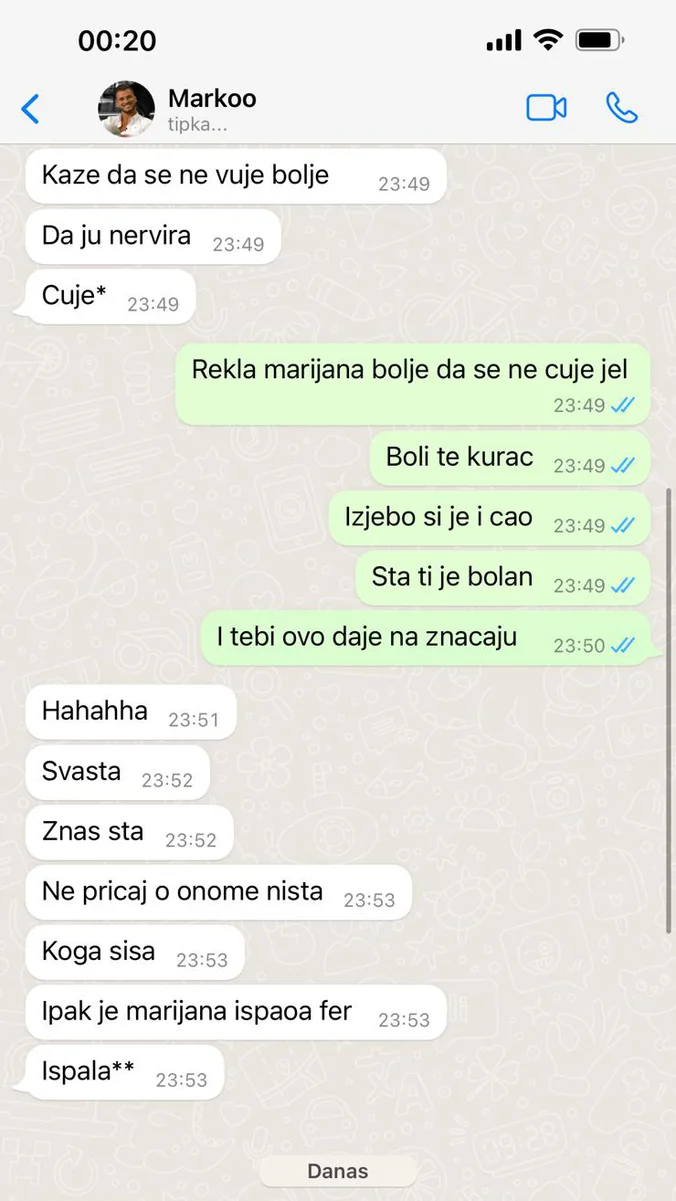Tap the 'Danas' date label
The image size is (676, 1201).
338,1171
